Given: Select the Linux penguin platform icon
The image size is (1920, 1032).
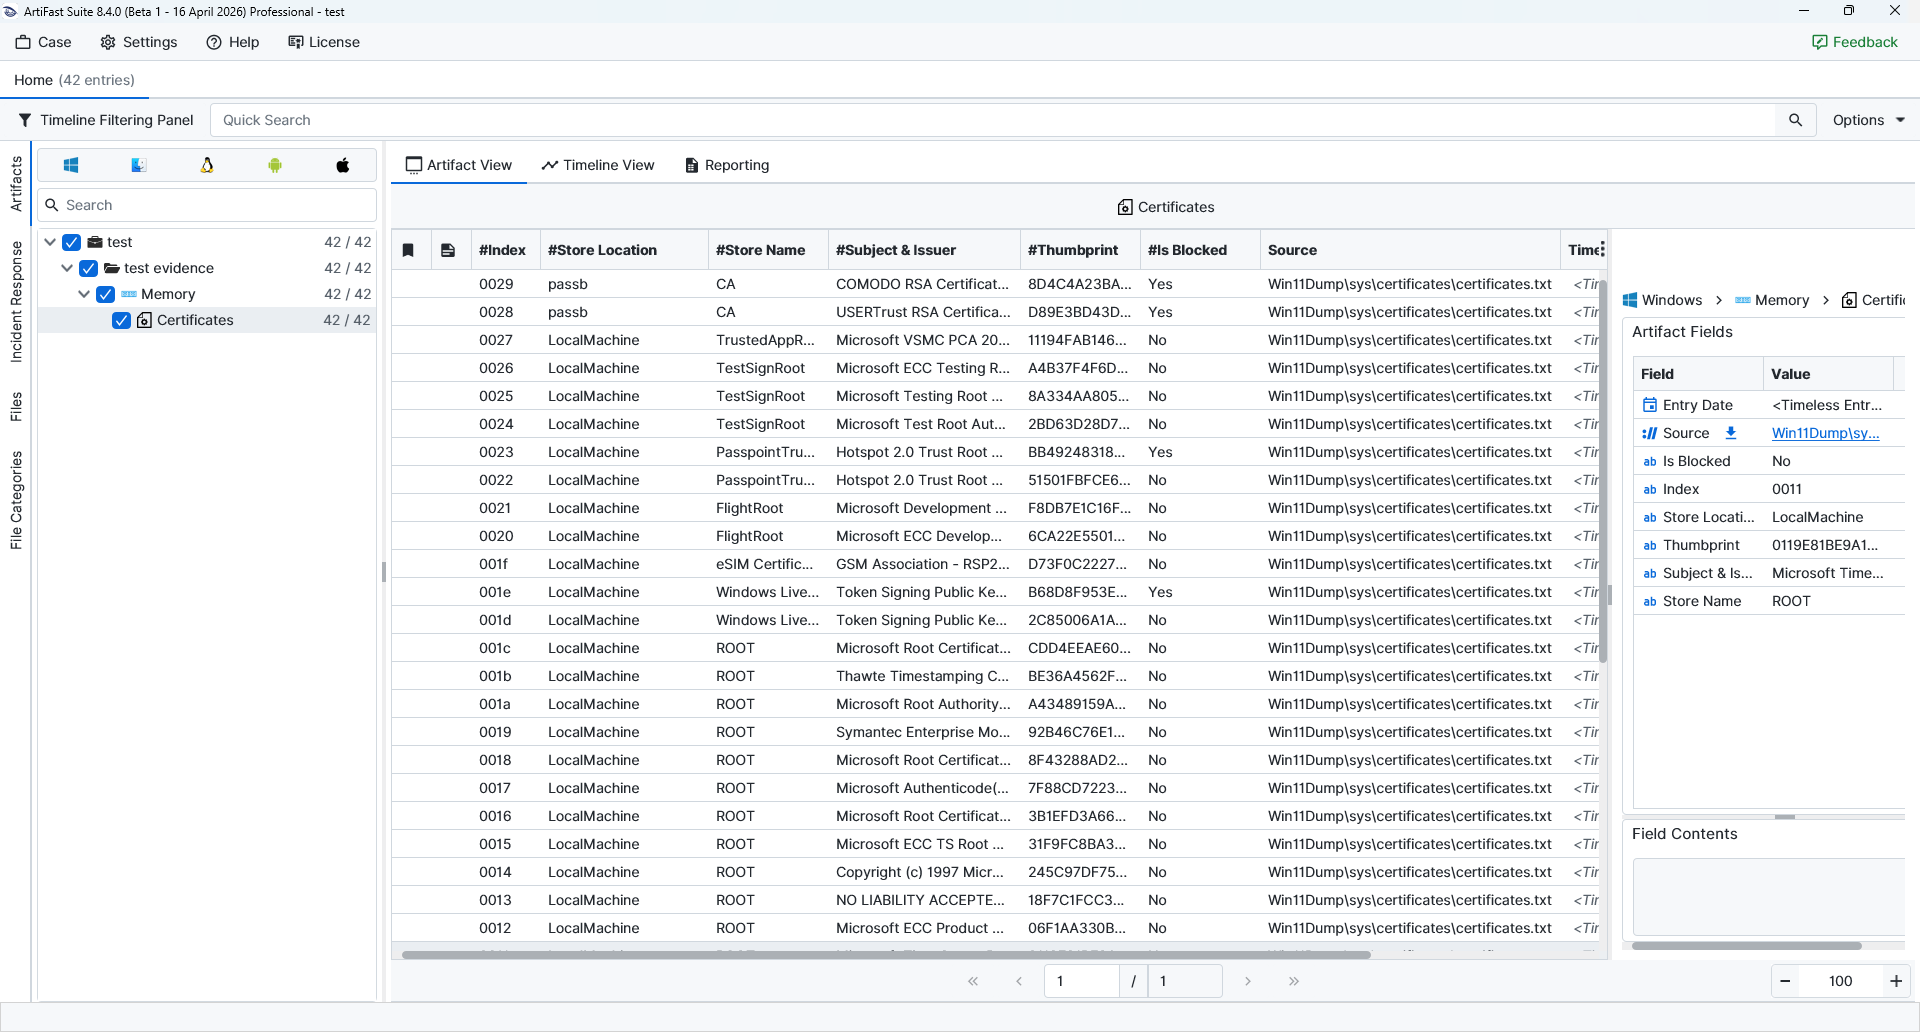Looking at the screenshot, I should point(207,165).
